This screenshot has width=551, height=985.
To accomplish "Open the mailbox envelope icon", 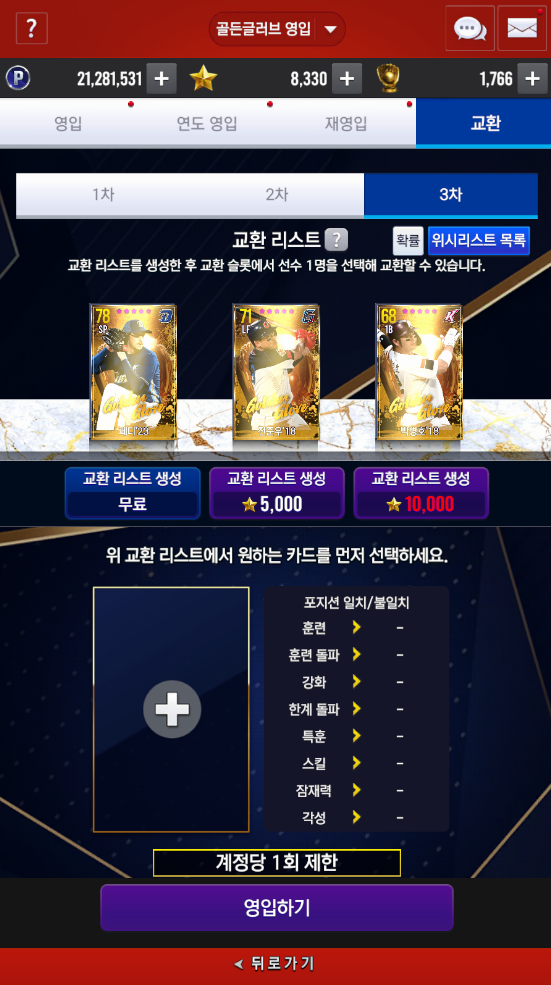I will coord(522,28).
